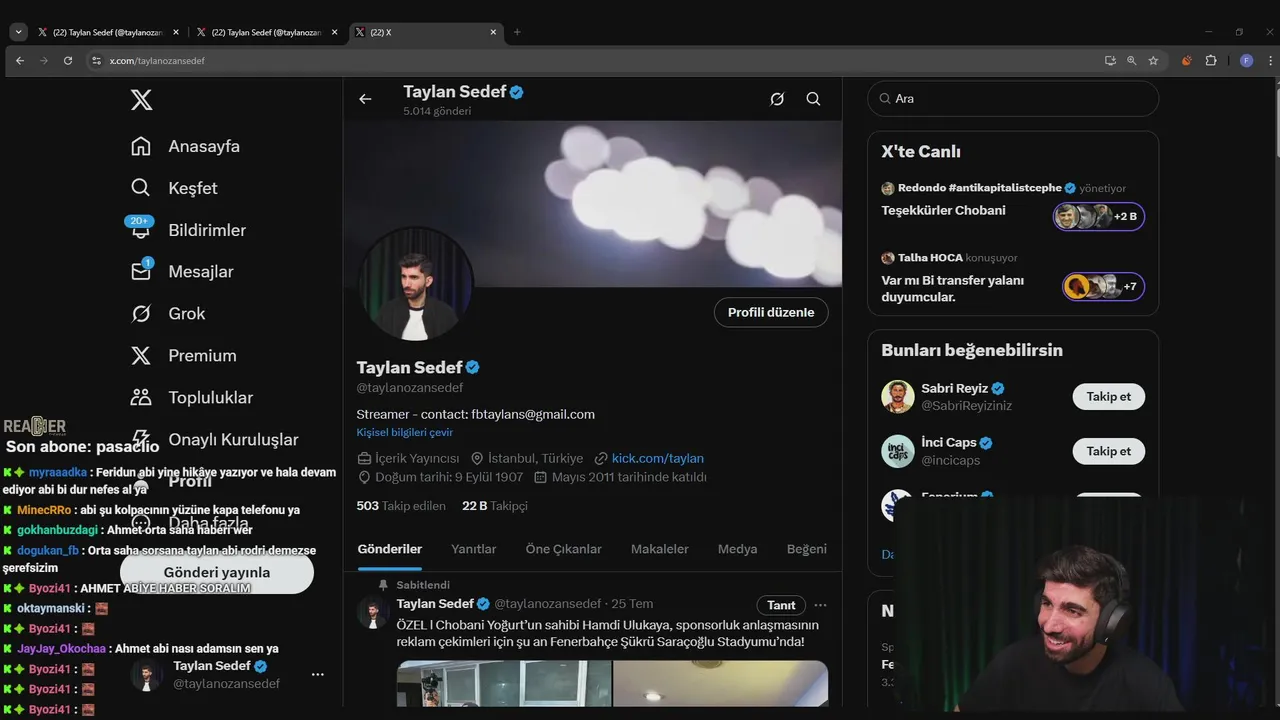Open Topluluklar people icon

click(x=141, y=397)
